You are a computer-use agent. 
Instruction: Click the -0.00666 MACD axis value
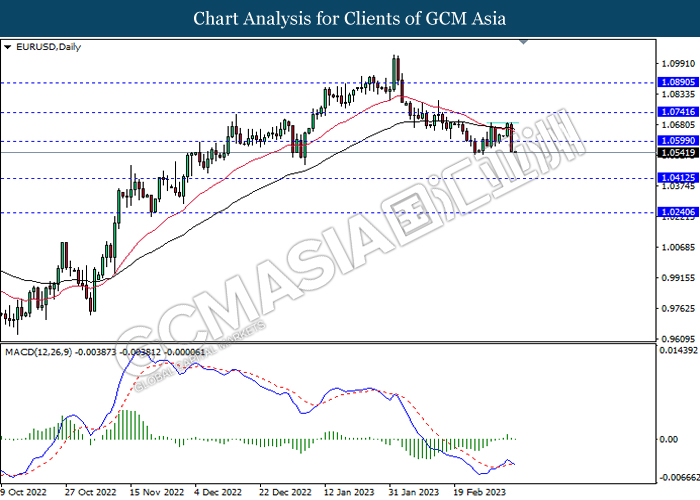(x=679, y=478)
